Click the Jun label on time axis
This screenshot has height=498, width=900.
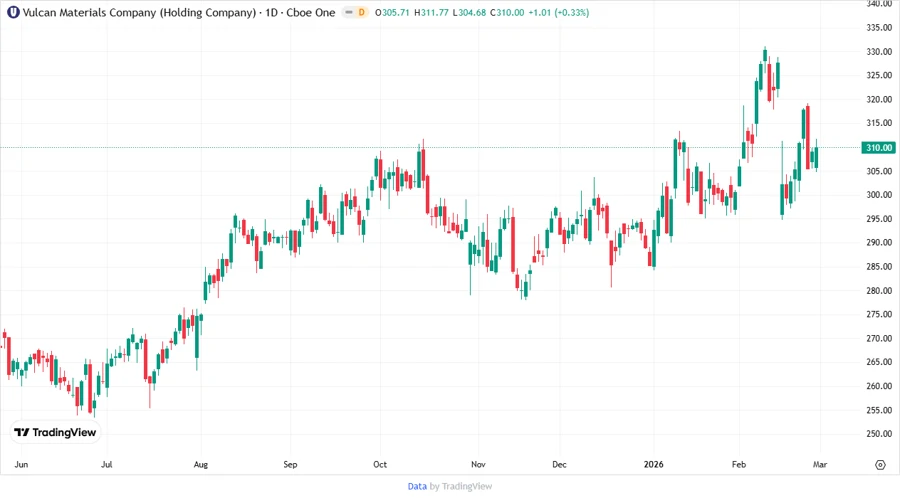click(21, 464)
